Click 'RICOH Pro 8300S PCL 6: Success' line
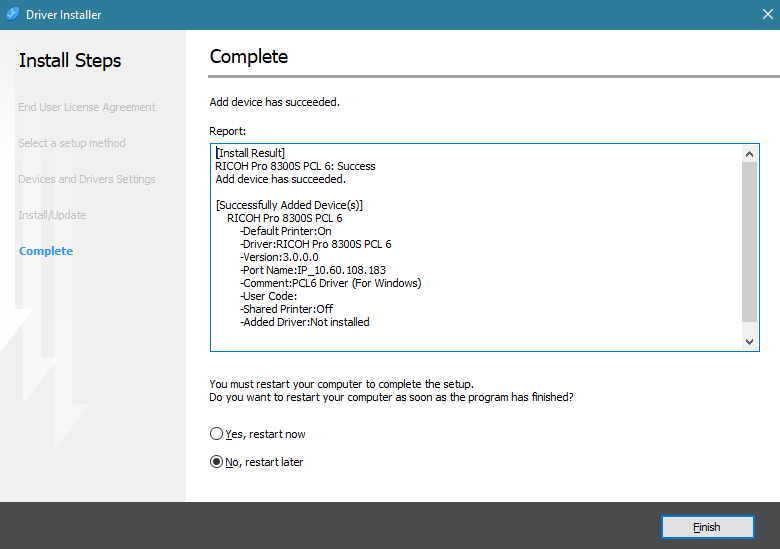The width and height of the screenshot is (780, 549). coord(295,166)
